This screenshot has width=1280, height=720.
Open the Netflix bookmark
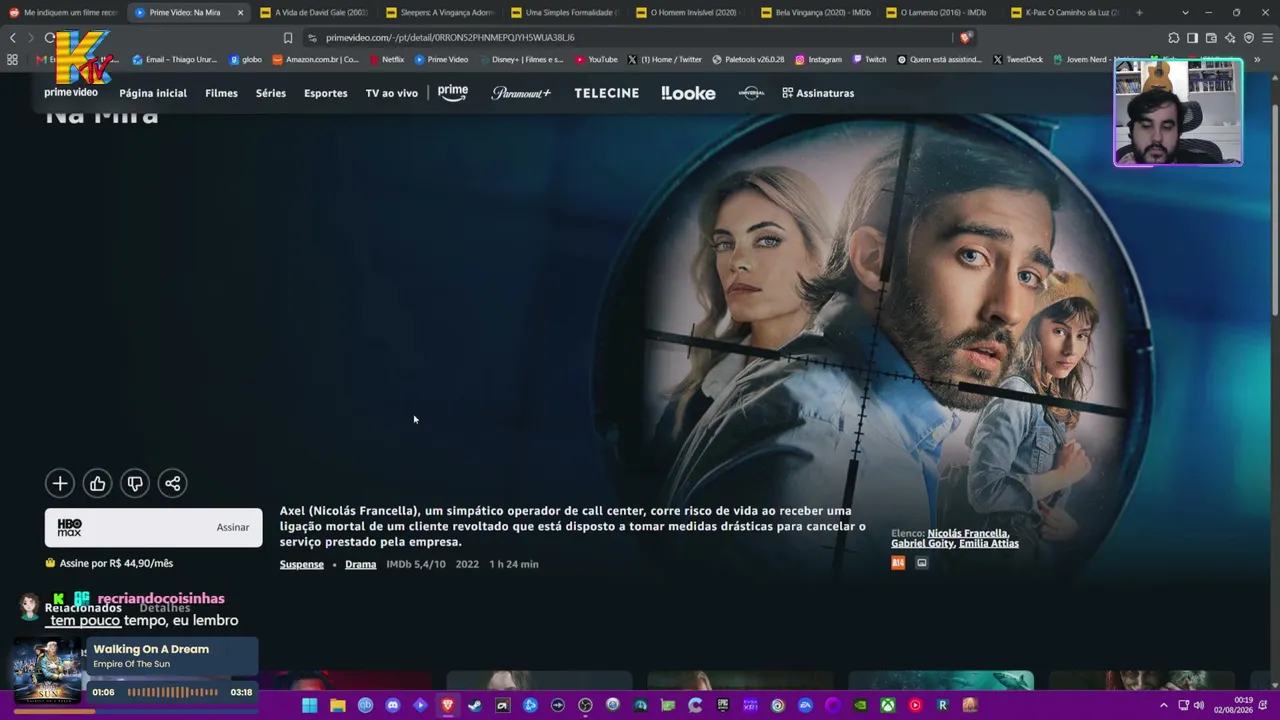pyautogui.click(x=386, y=60)
